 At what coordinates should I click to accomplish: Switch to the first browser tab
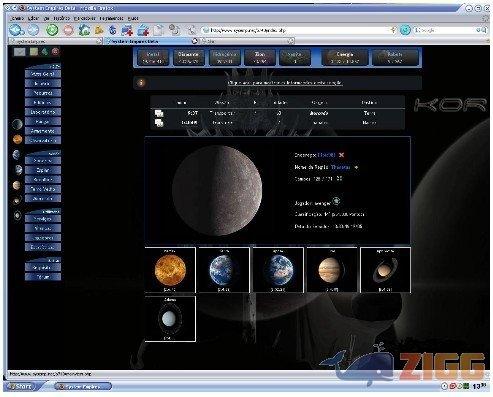[55, 41]
